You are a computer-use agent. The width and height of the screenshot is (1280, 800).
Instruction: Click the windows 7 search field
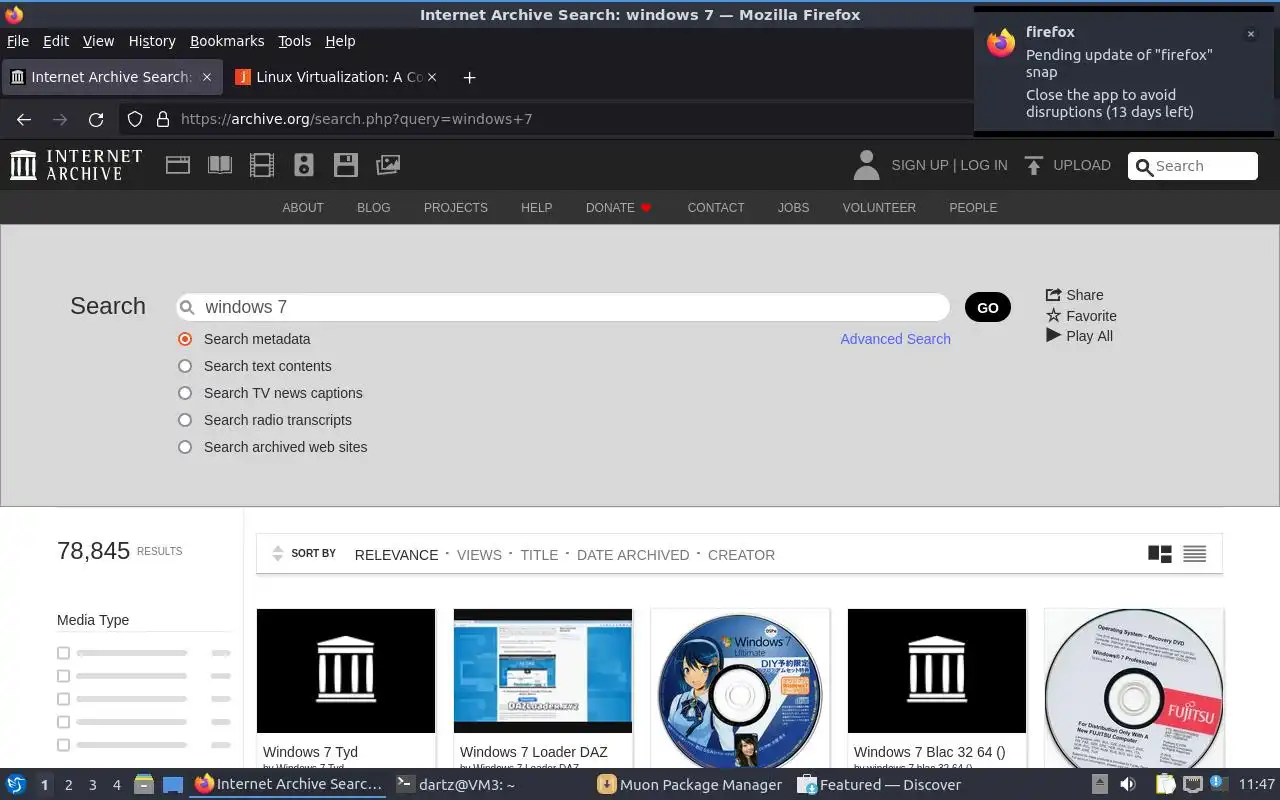(x=563, y=307)
